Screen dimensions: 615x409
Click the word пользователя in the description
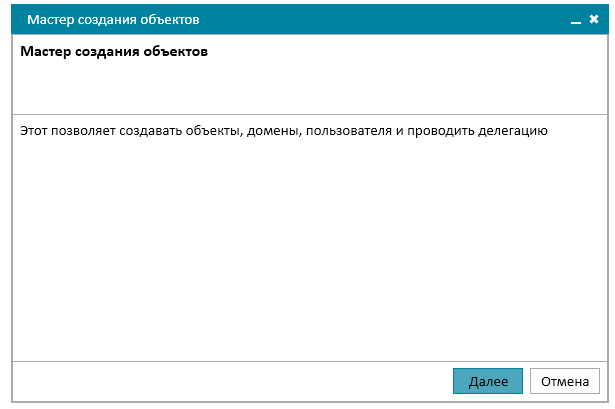click(x=349, y=131)
